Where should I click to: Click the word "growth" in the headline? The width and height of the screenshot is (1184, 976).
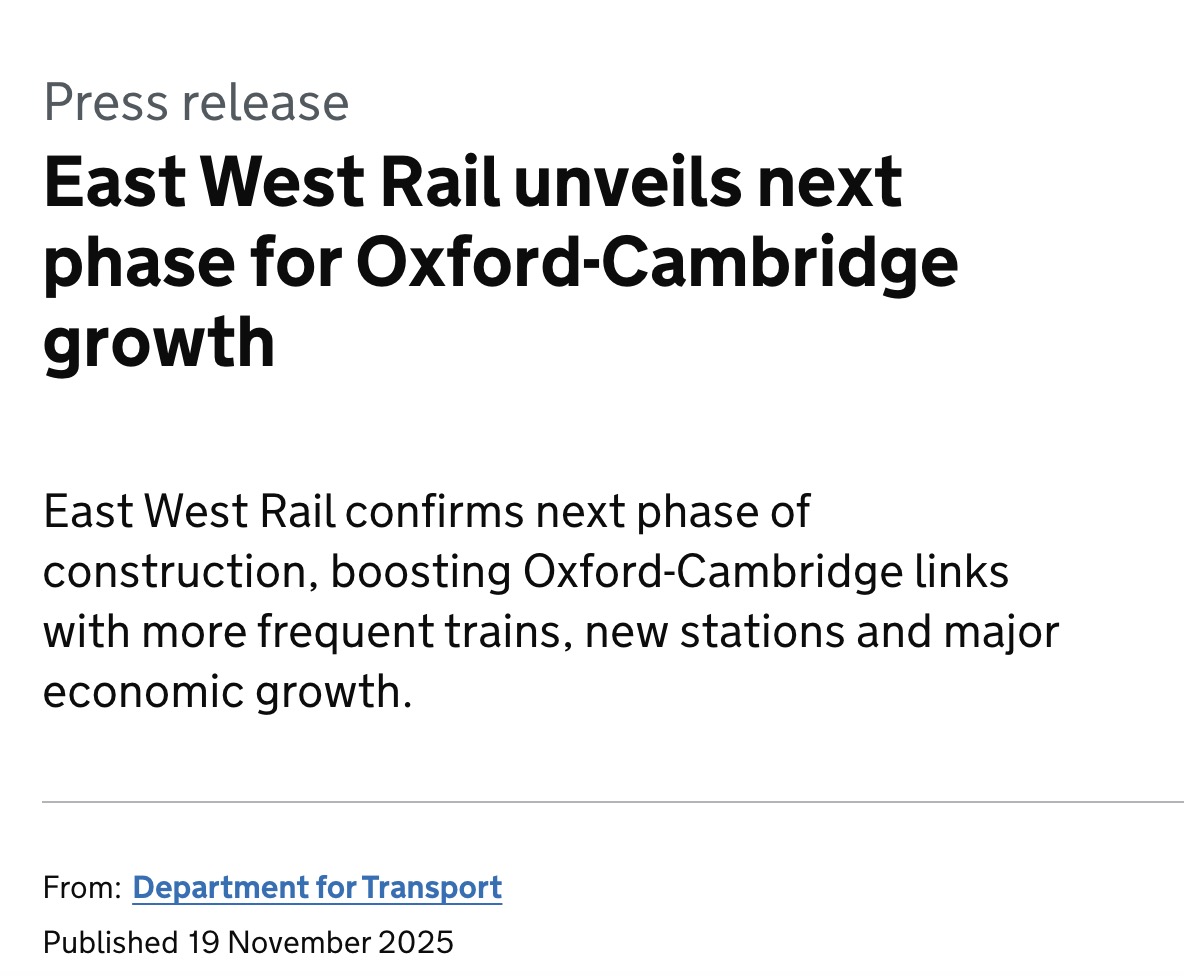coord(159,340)
